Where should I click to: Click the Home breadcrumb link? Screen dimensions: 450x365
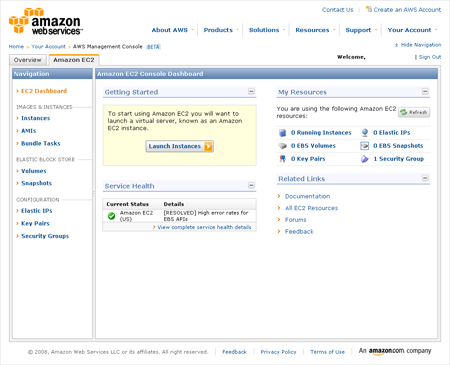click(16, 47)
